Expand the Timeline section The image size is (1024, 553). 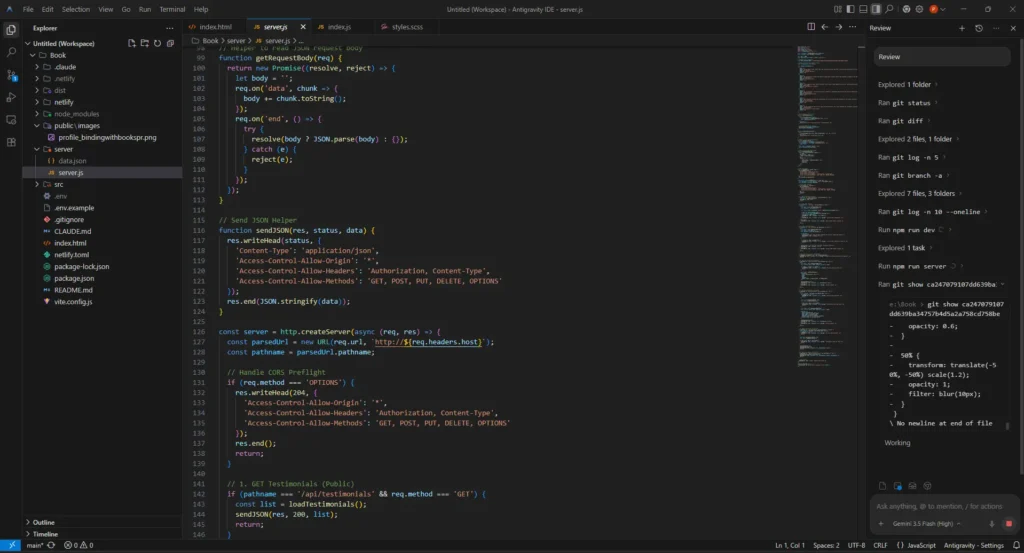28,534
